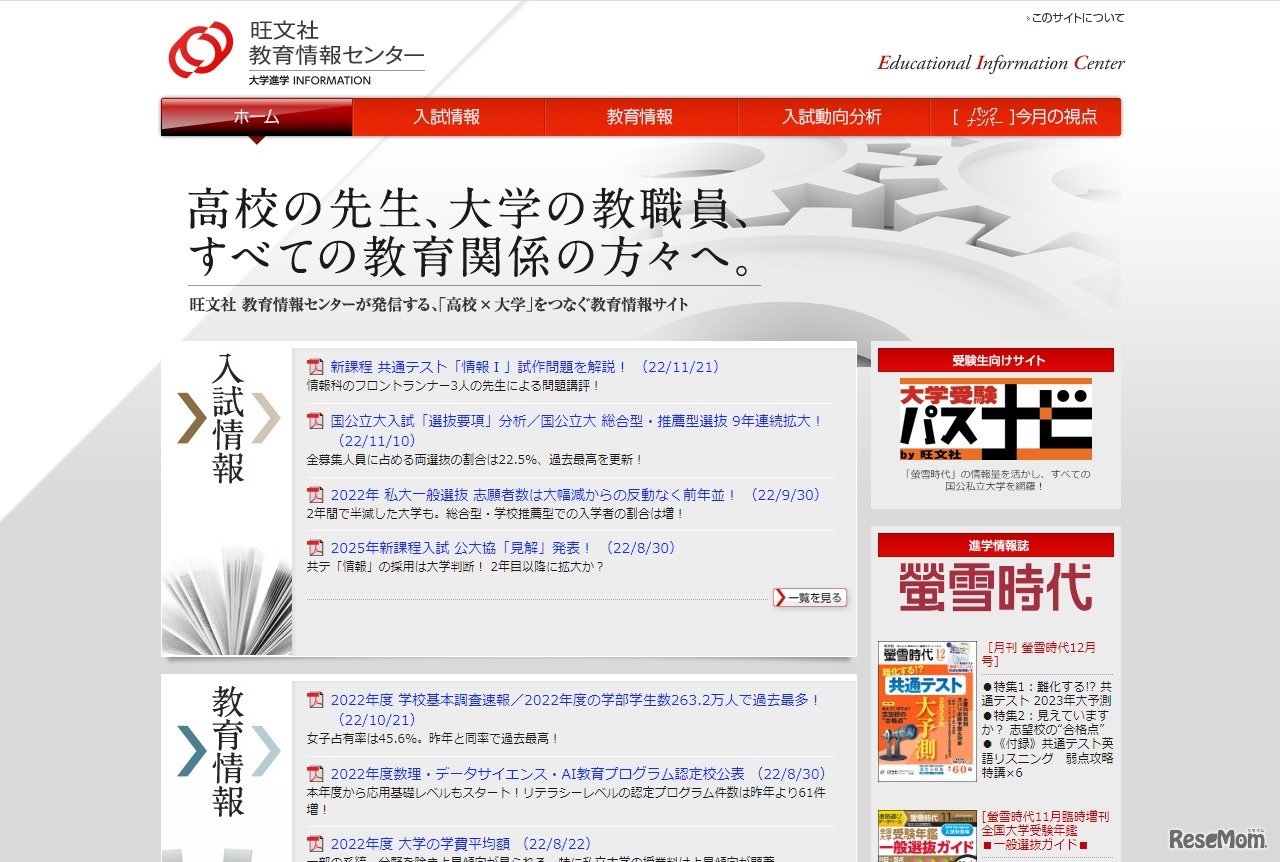Open the 入試情報 navigation tab
The height and width of the screenshot is (862, 1280).
(x=447, y=117)
